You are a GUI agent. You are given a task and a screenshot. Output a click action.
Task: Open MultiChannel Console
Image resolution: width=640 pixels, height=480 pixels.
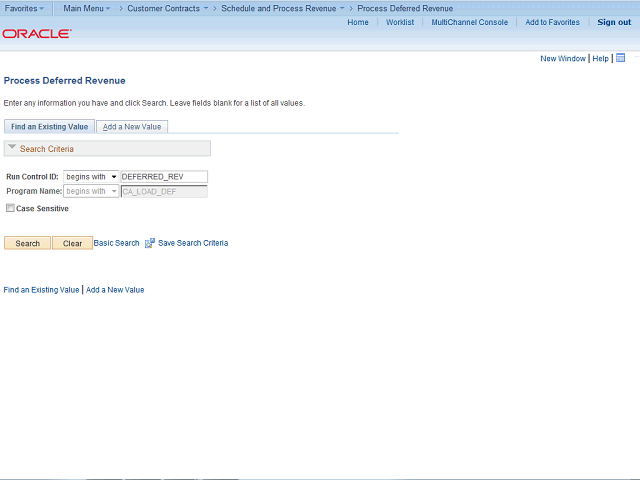pos(470,22)
